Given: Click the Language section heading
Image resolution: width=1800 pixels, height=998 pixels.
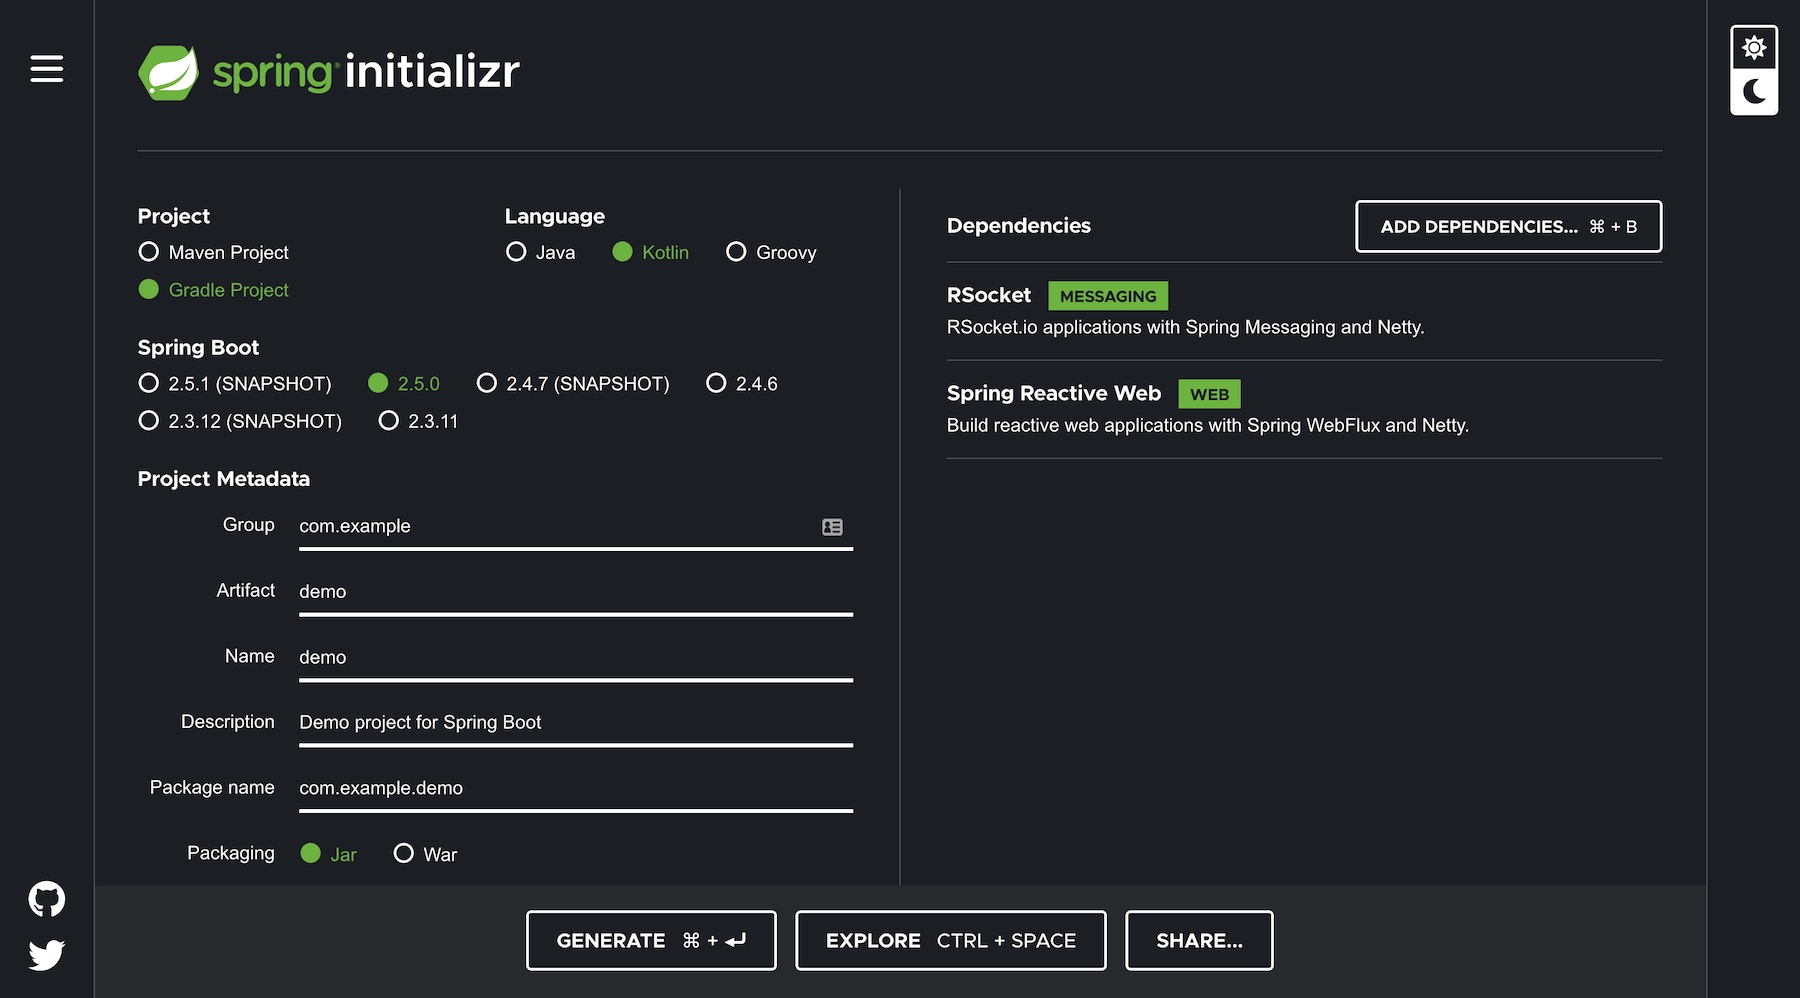Looking at the screenshot, I should coord(555,216).
